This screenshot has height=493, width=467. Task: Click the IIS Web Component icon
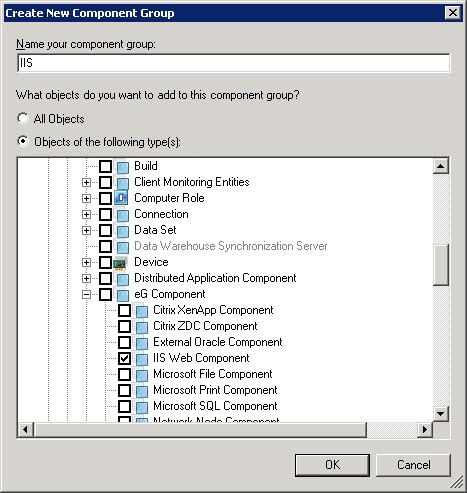[141, 358]
